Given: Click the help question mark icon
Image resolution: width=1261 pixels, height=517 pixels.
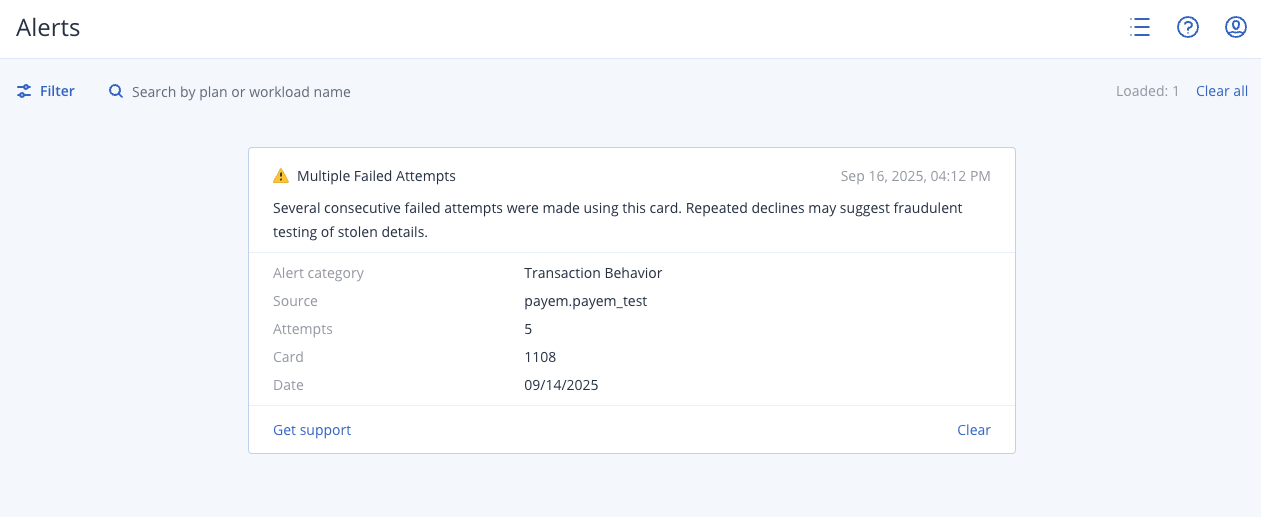Looking at the screenshot, I should coord(1187,28).
